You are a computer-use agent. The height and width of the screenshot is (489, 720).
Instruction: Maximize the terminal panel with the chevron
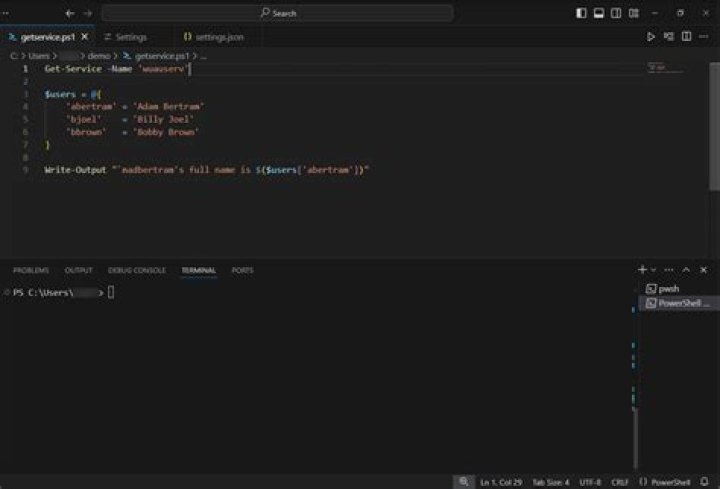point(686,270)
